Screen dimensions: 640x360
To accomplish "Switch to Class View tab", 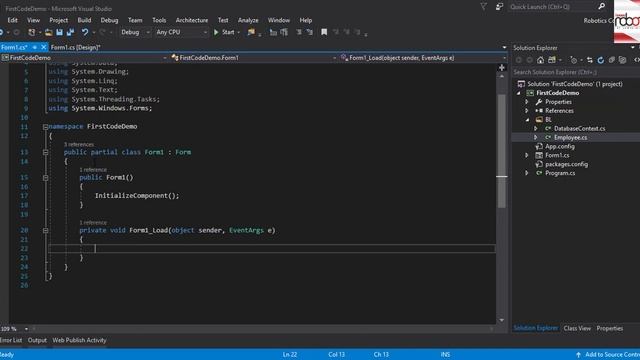I will (x=577, y=328).
